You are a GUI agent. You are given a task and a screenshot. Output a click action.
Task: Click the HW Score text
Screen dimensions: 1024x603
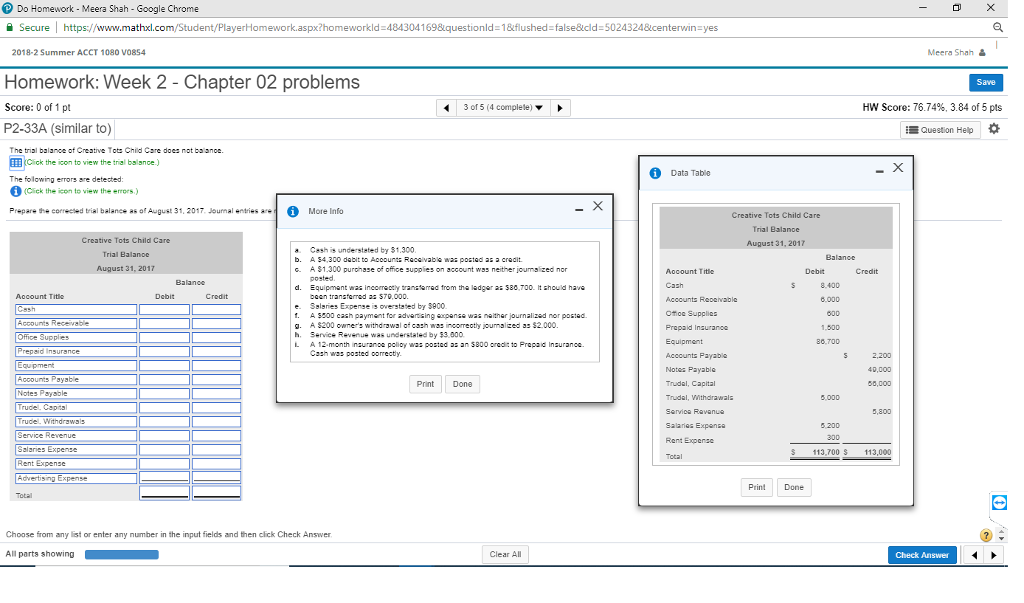point(932,108)
